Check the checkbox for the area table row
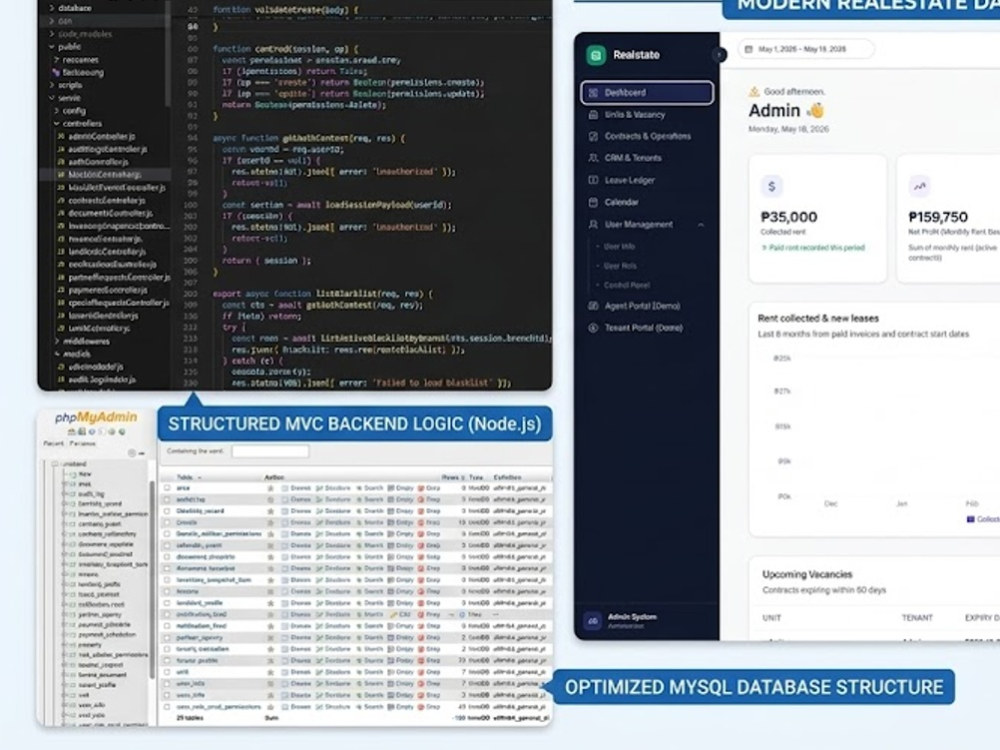The width and height of the screenshot is (1000, 750). (x=167, y=488)
